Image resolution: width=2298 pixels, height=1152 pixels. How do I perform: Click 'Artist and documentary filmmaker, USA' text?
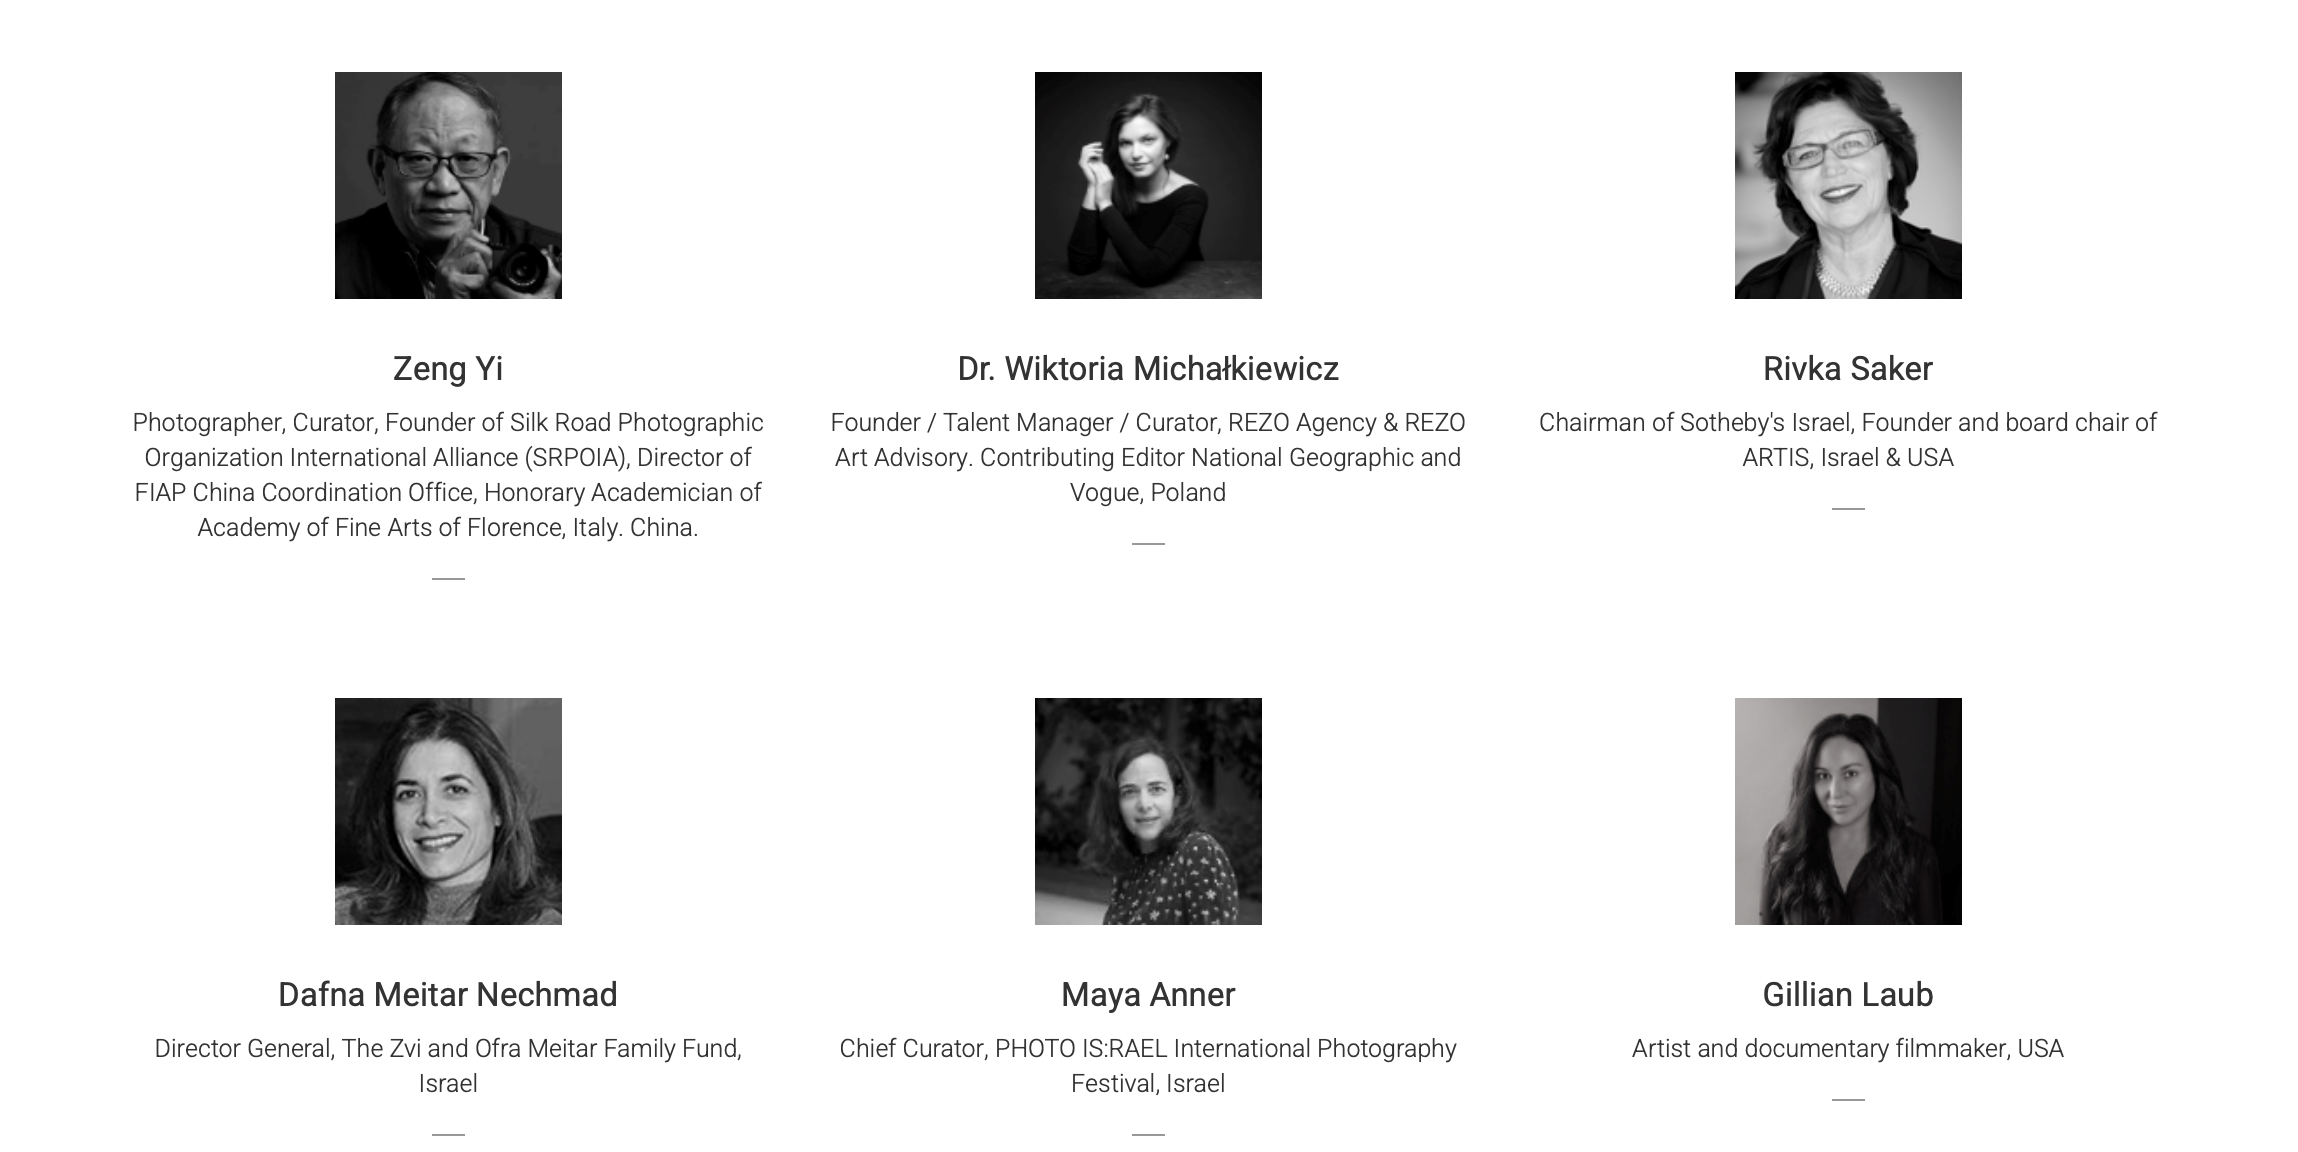[x=1848, y=1049]
